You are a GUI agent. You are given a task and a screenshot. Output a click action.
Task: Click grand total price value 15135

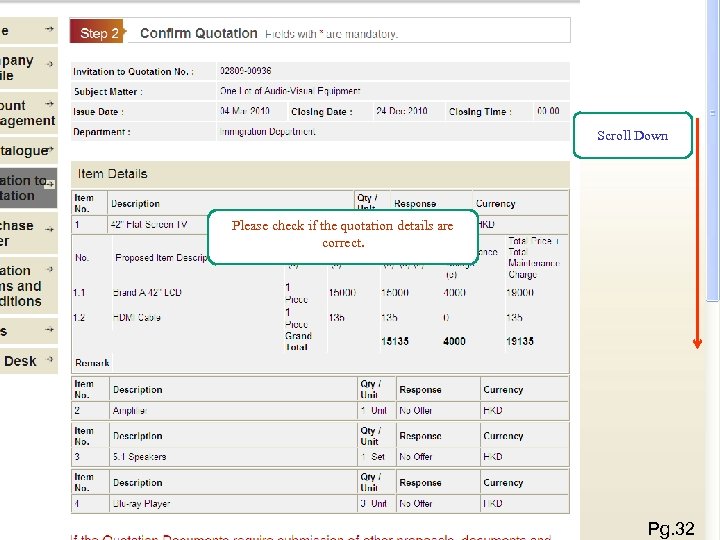[x=395, y=341]
